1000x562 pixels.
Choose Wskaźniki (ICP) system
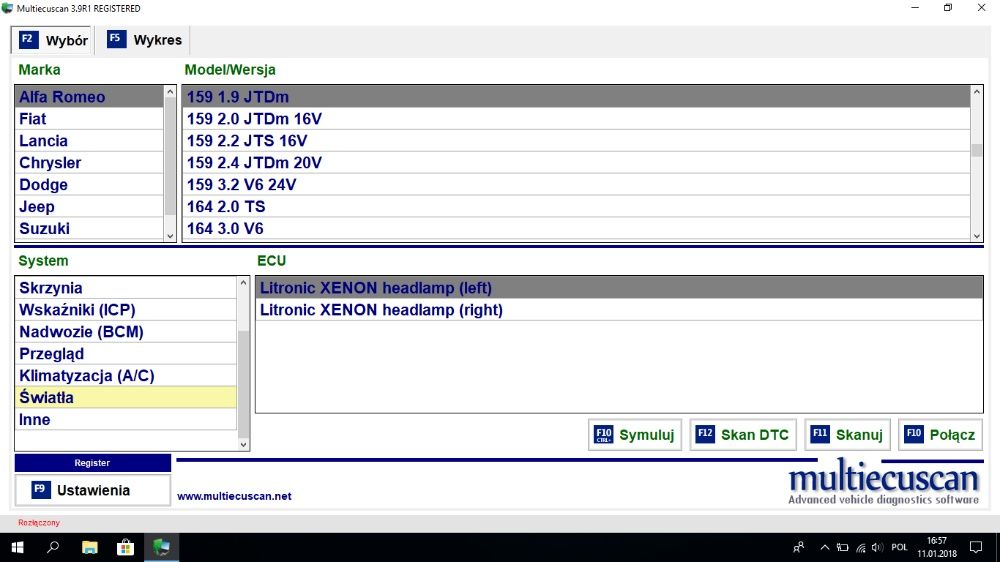point(126,310)
